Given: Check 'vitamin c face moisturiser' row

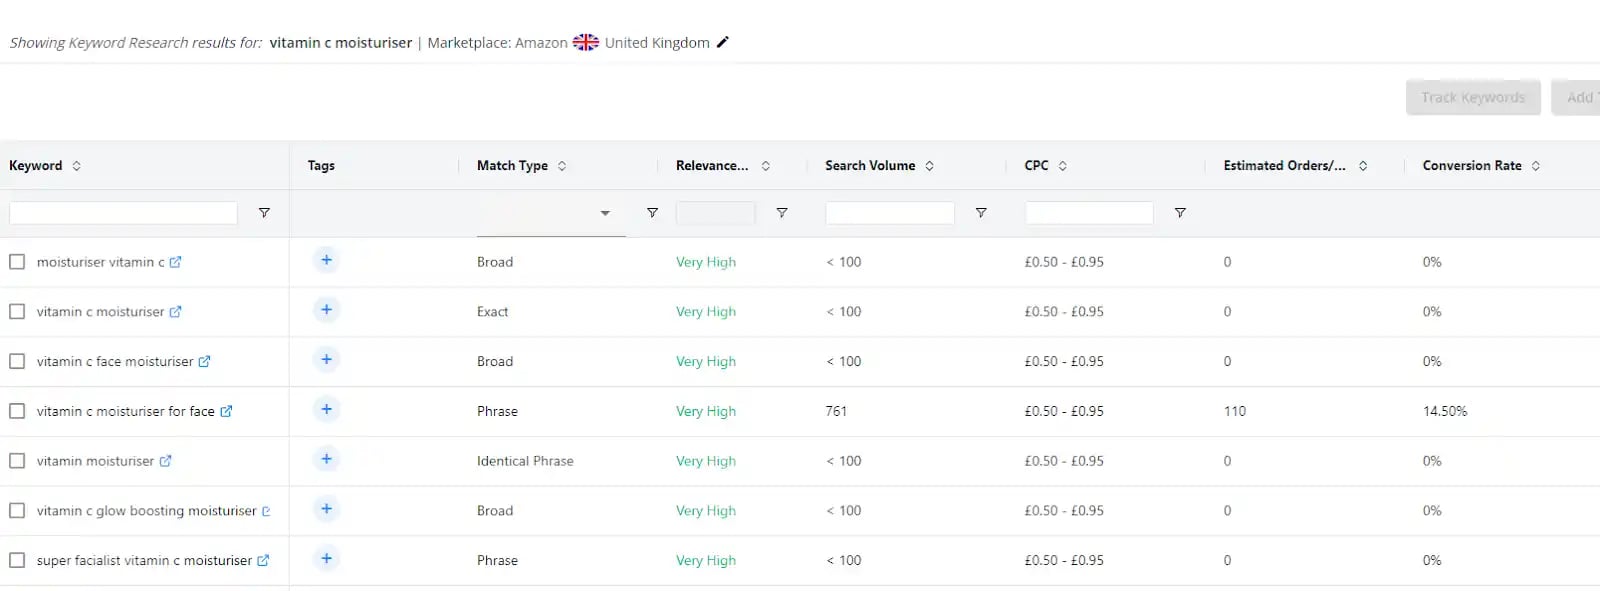Looking at the screenshot, I should [x=17, y=362].
